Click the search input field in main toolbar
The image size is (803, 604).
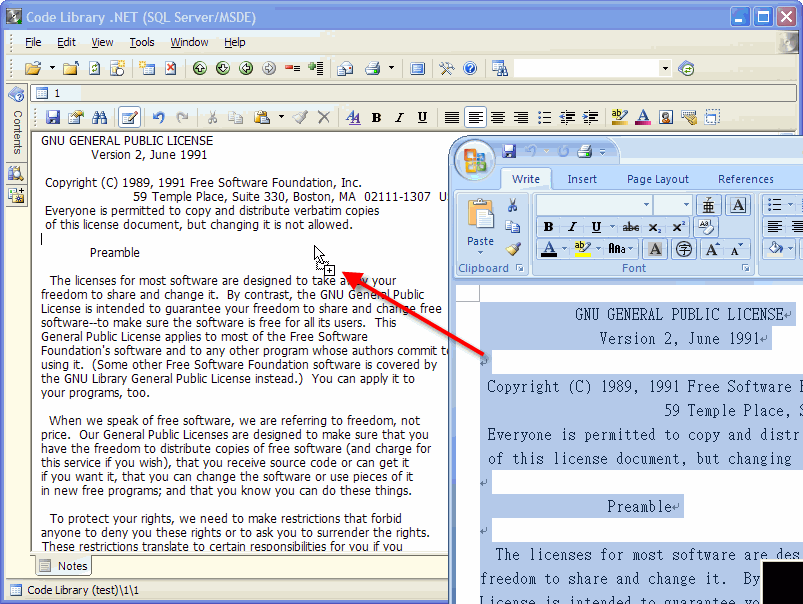pos(587,69)
